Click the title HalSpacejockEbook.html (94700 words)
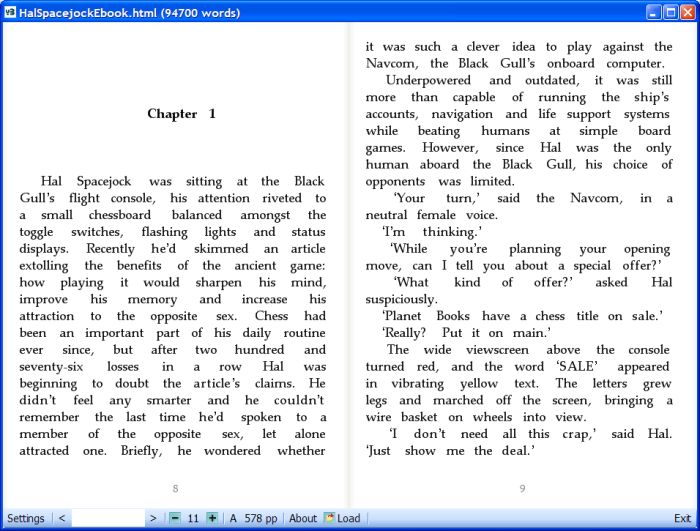The width and height of the screenshot is (700, 531). pyautogui.click(x=129, y=13)
